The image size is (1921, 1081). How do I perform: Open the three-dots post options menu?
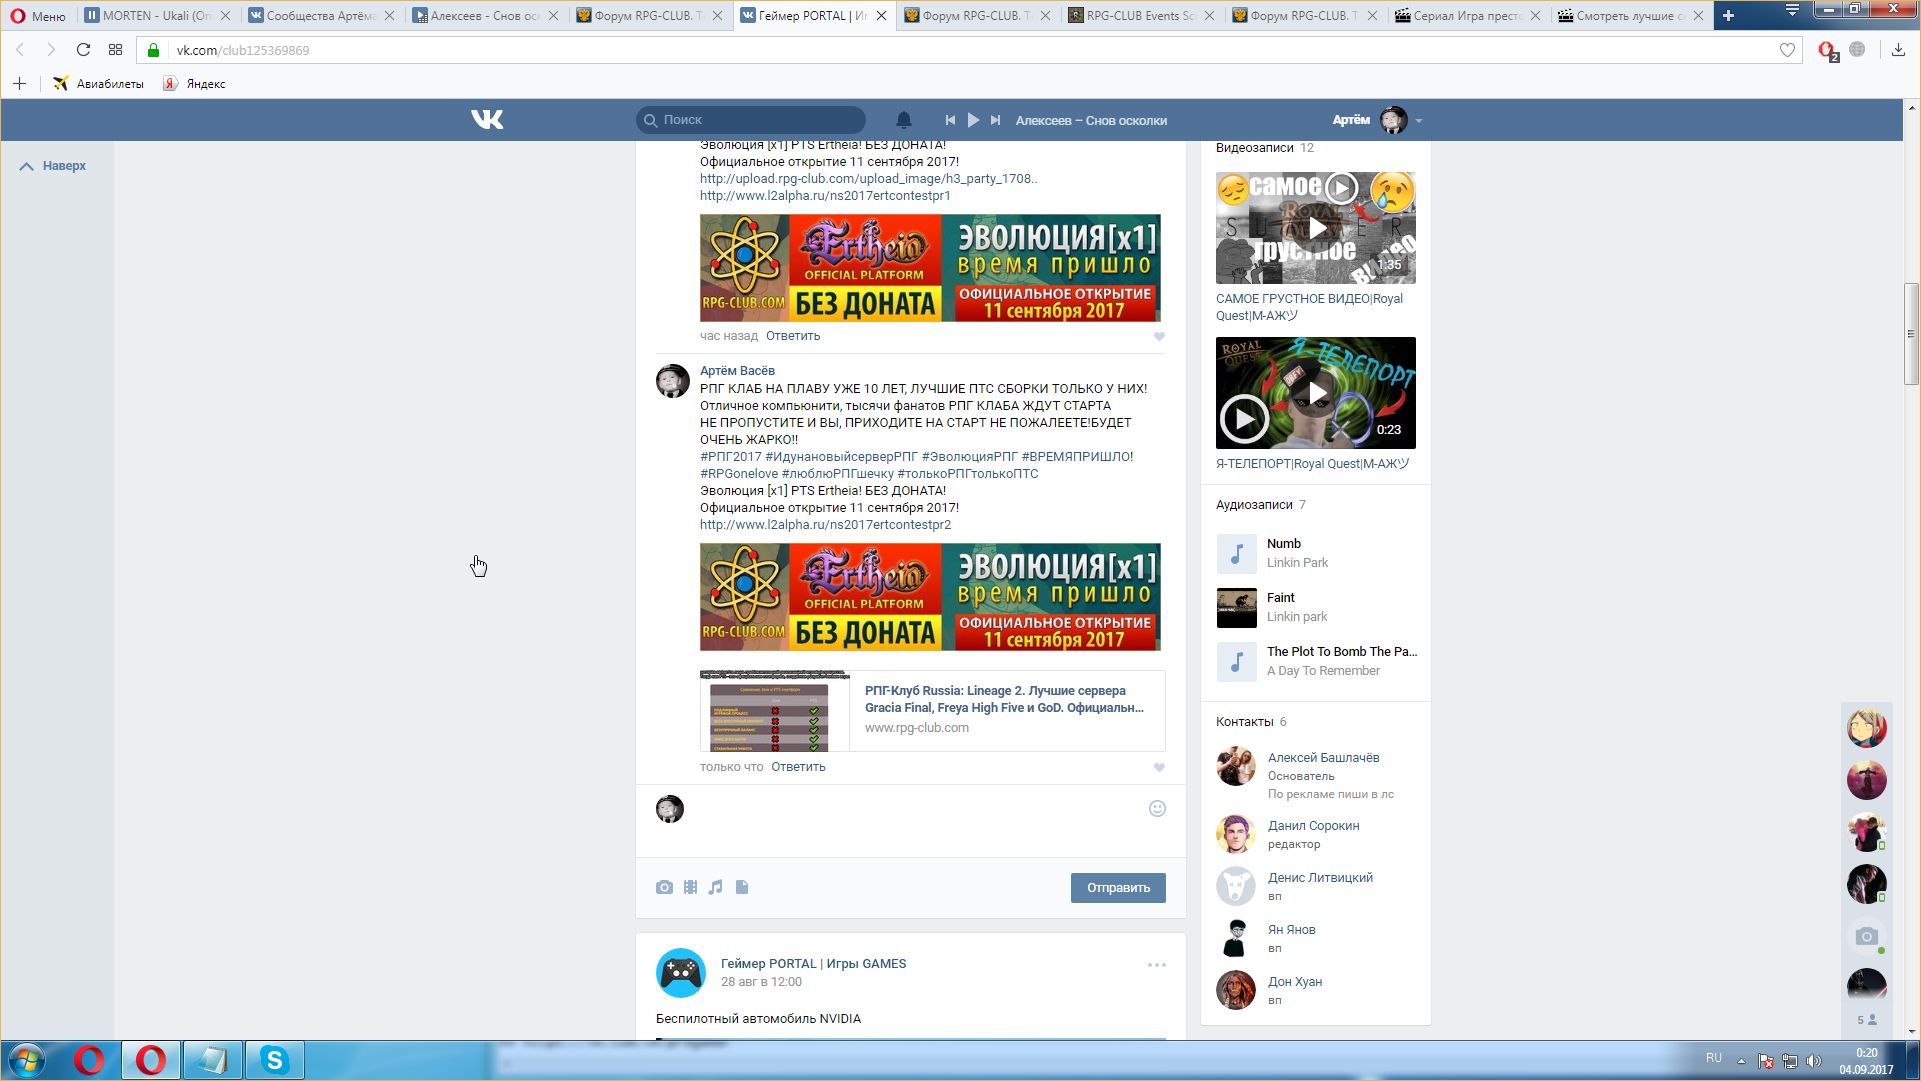[1157, 965]
